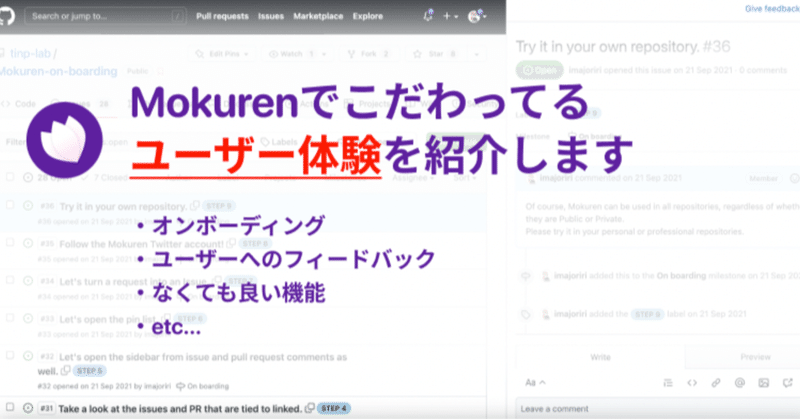Insert code using the <> toolbar icon
The image size is (800, 419).
click(x=692, y=383)
